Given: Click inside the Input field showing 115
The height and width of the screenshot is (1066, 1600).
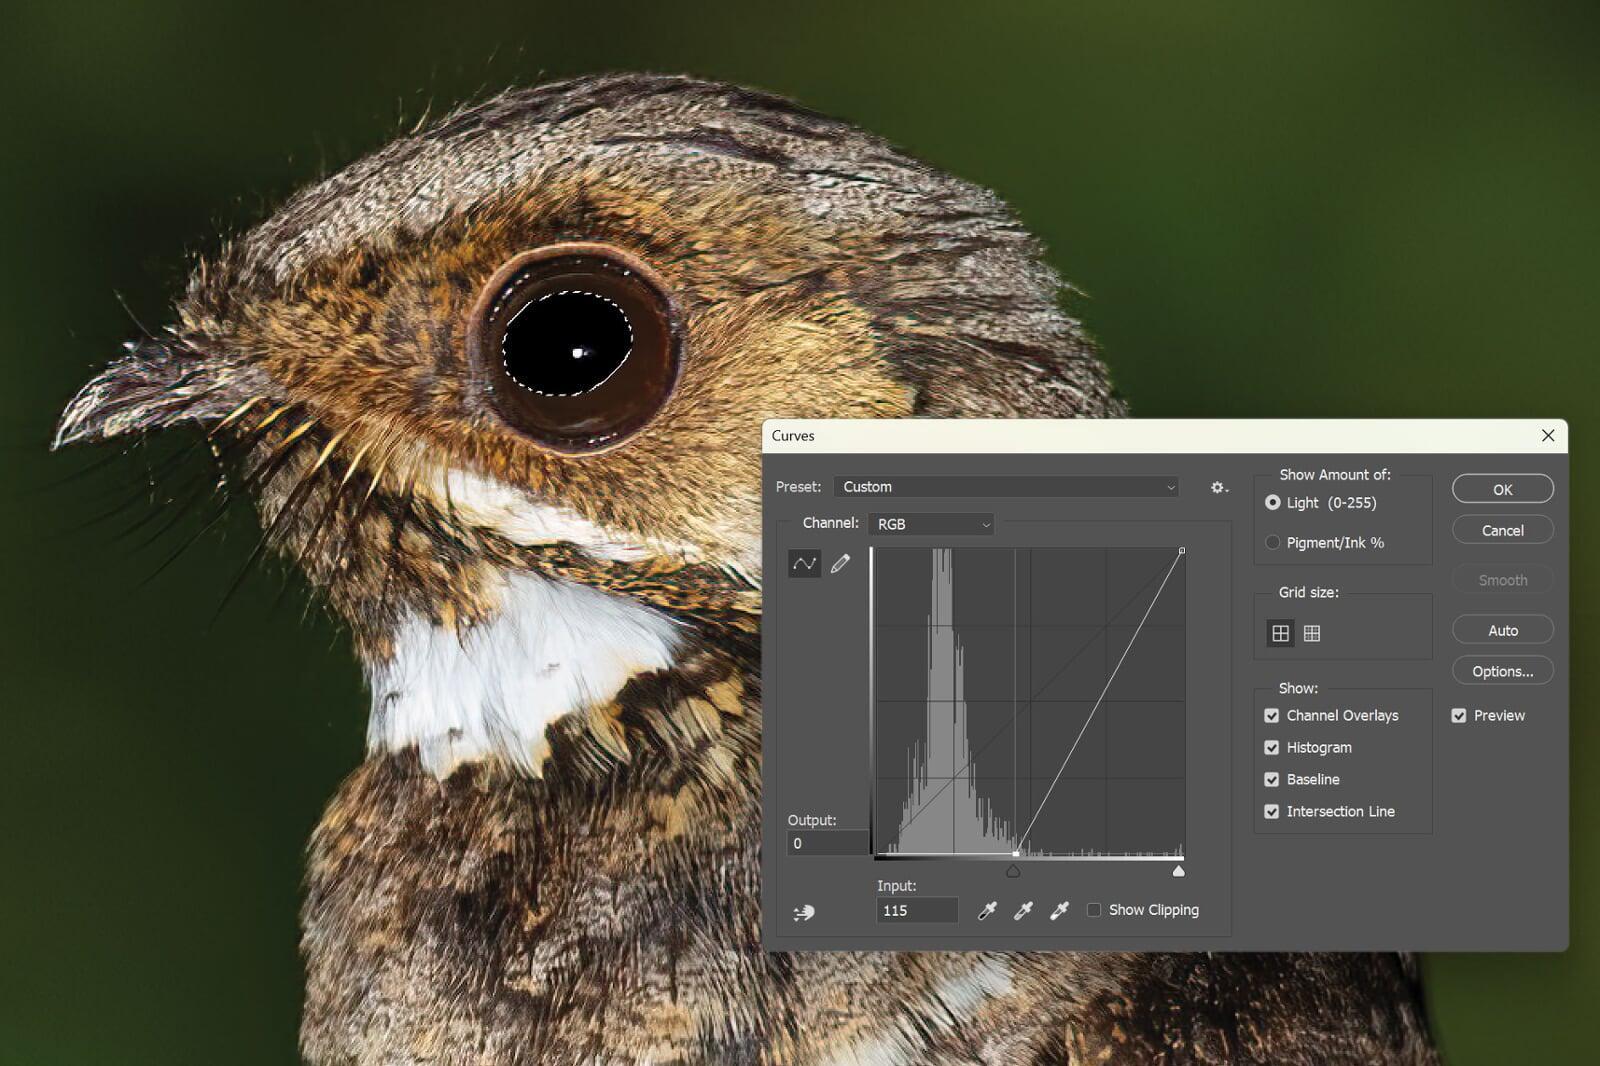Looking at the screenshot, I should click(916, 910).
